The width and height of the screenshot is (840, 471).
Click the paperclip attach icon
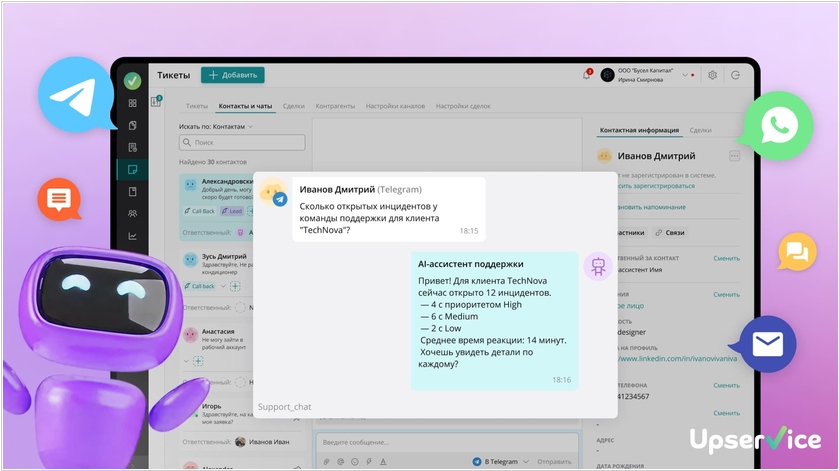(326, 461)
